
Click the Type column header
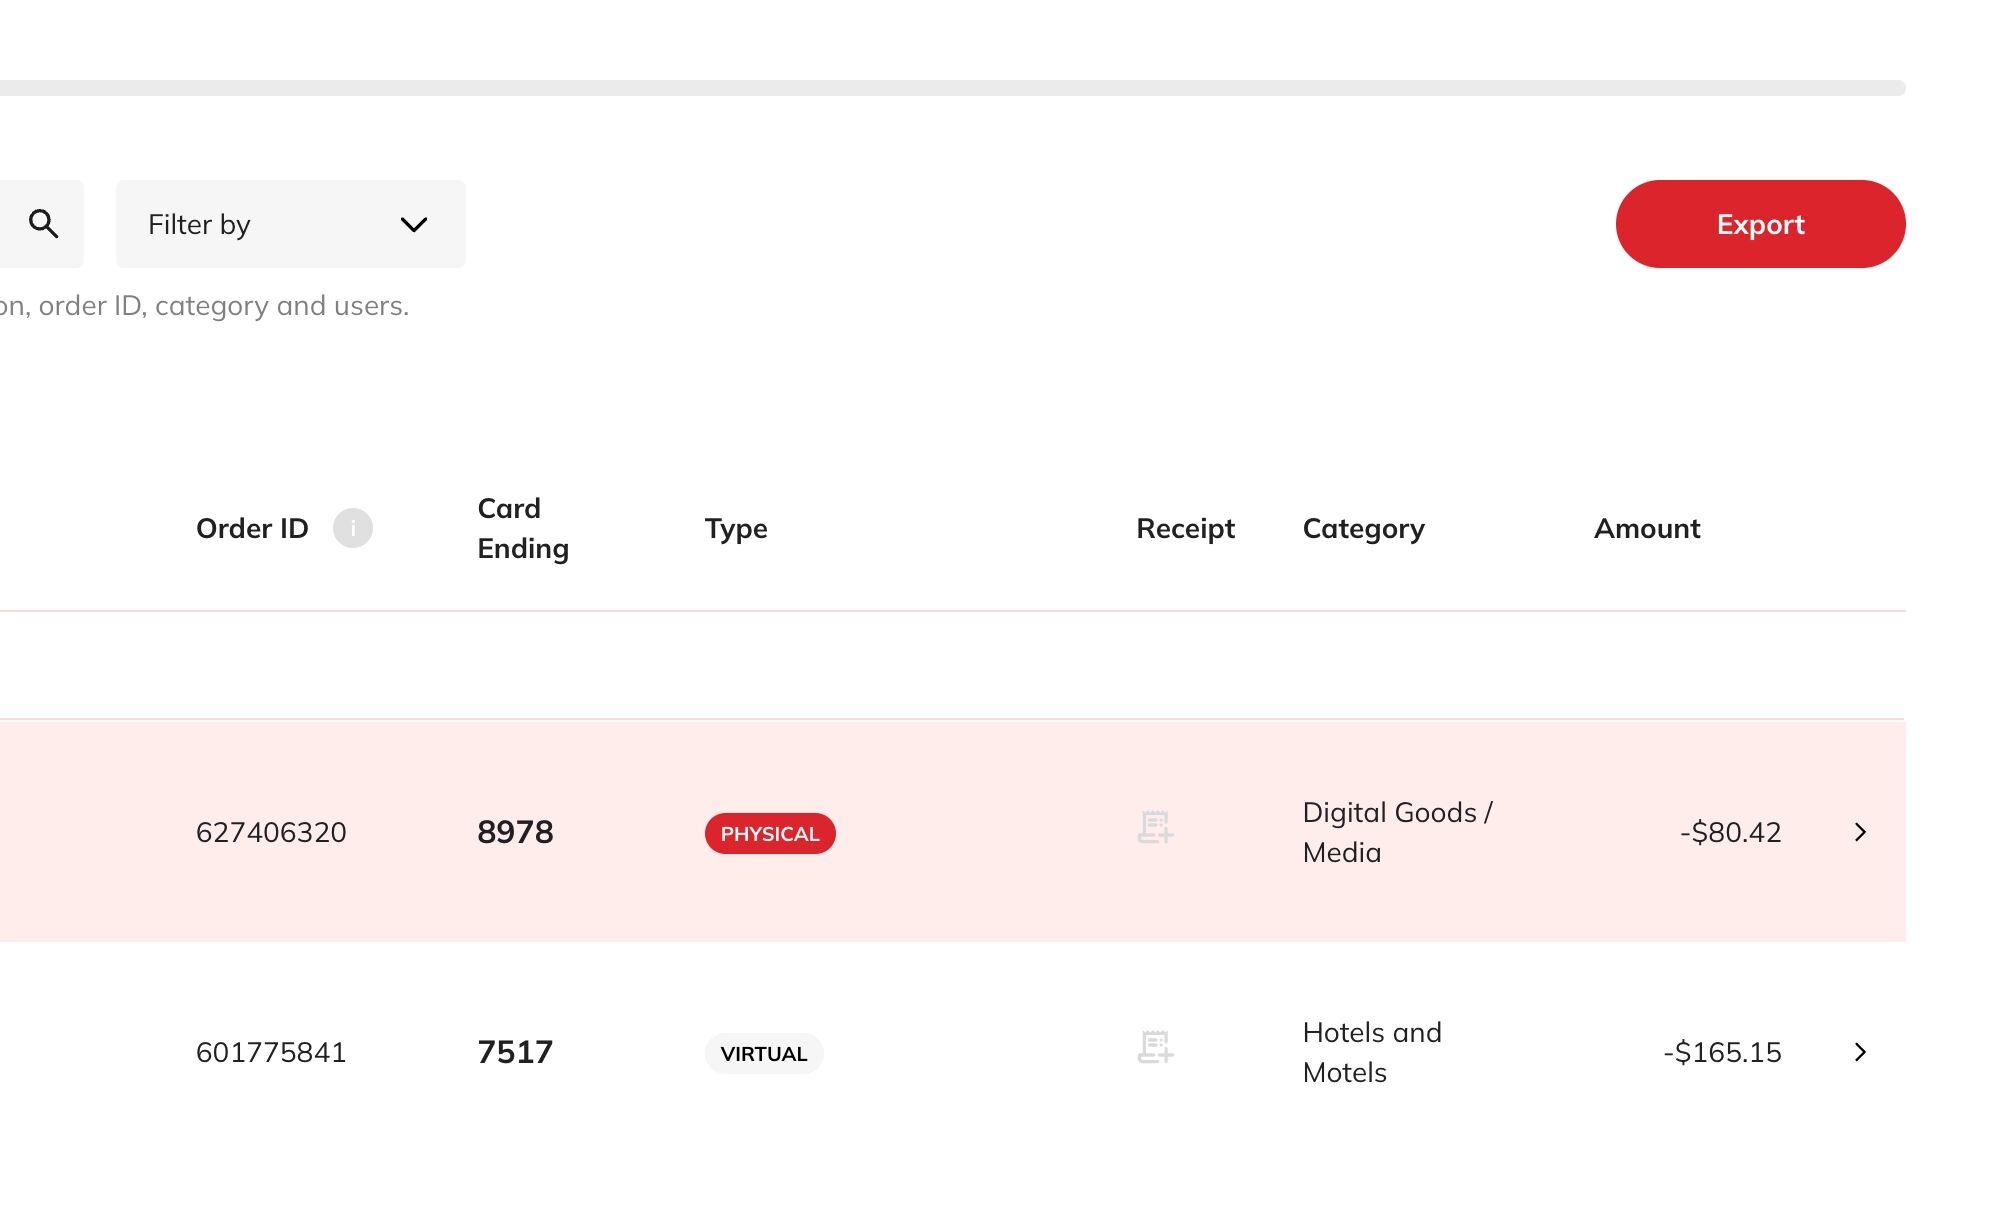[736, 528]
